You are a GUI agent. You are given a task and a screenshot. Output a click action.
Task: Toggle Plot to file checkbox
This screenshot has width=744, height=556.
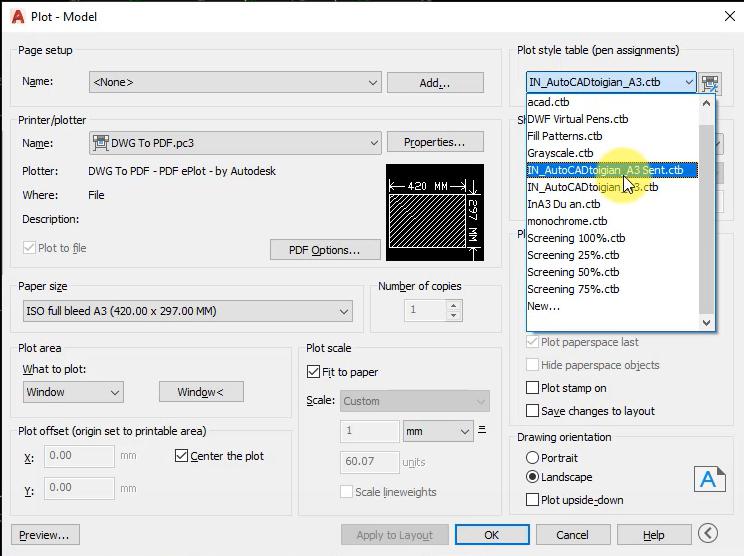[29, 248]
